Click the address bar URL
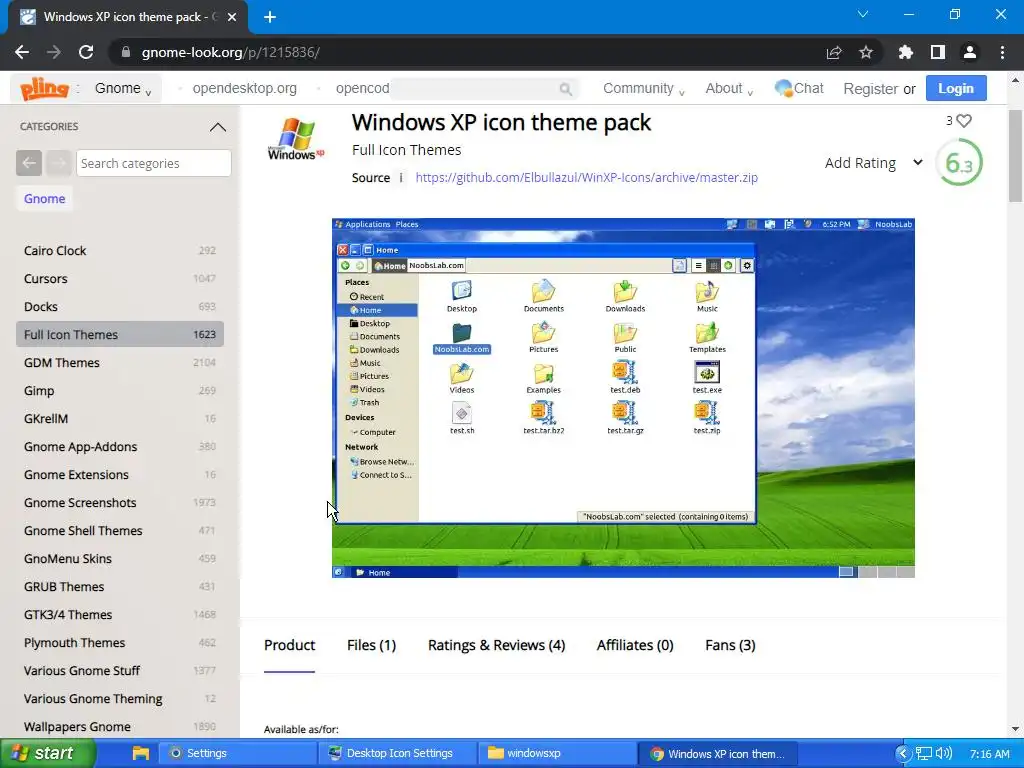 231,52
